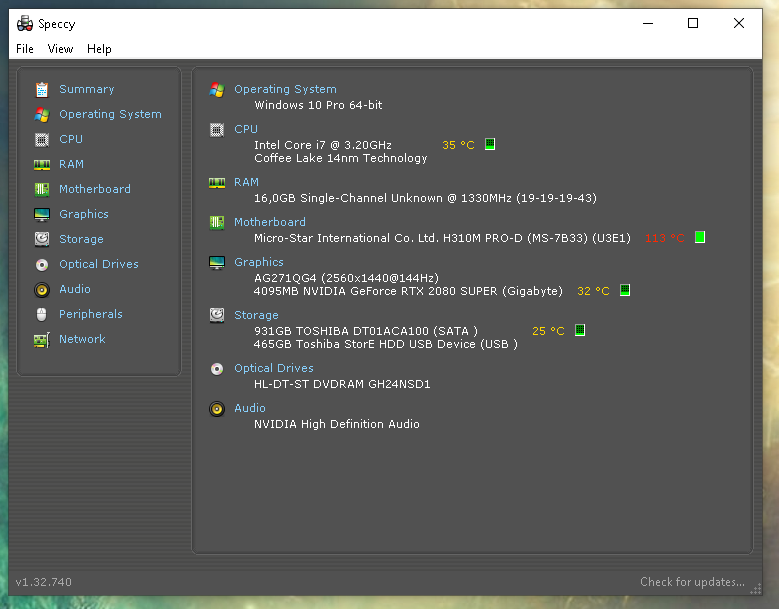The image size is (779, 609).
Task: Click the Graphics icon in main panel
Action: tap(217, 263)
